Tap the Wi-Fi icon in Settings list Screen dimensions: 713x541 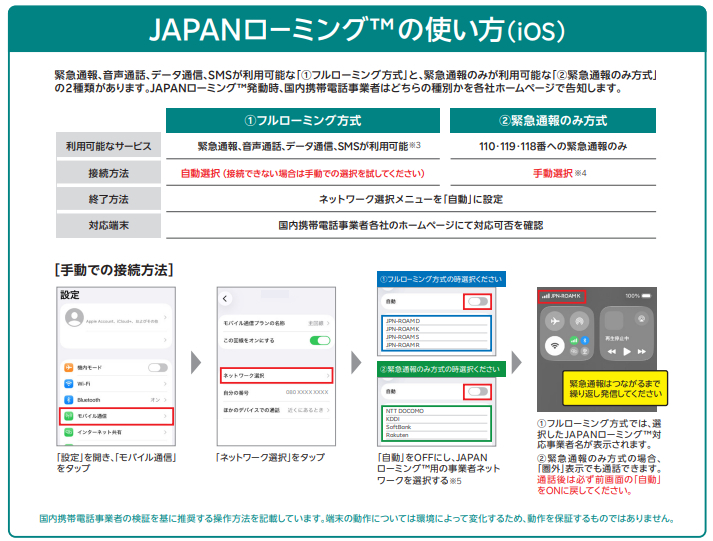(x=68, y=384)
